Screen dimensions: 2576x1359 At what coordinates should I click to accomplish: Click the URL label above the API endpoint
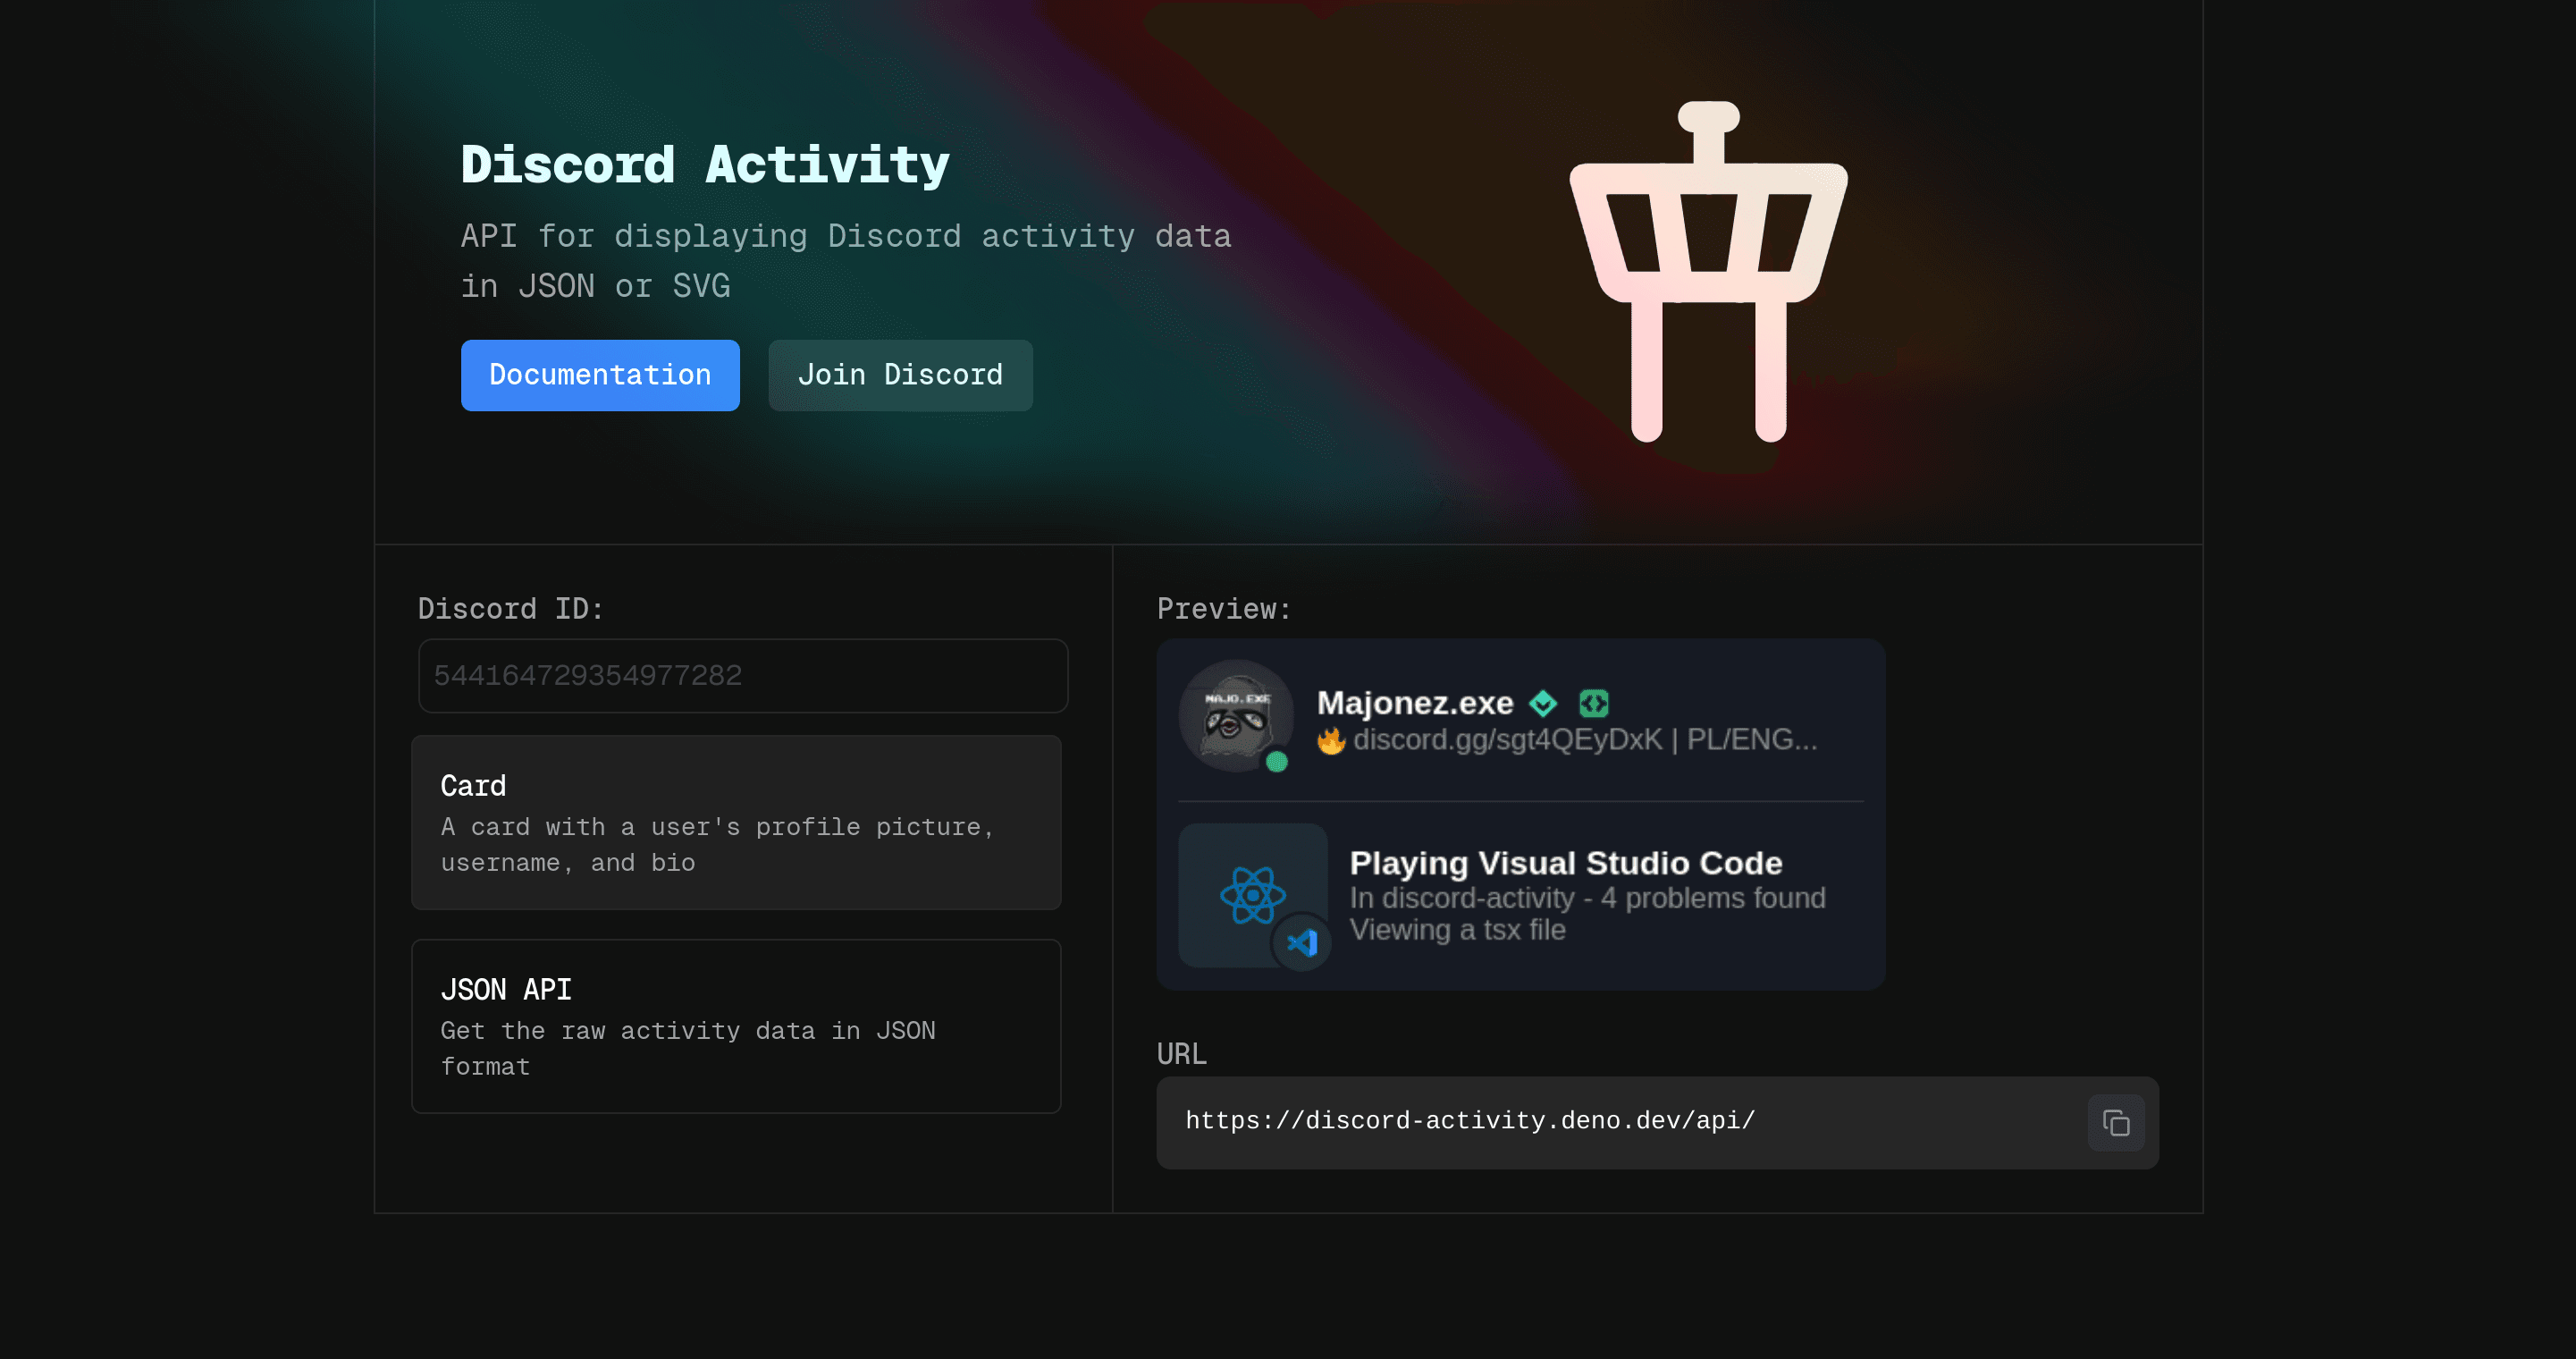tap(1183, 1054)
